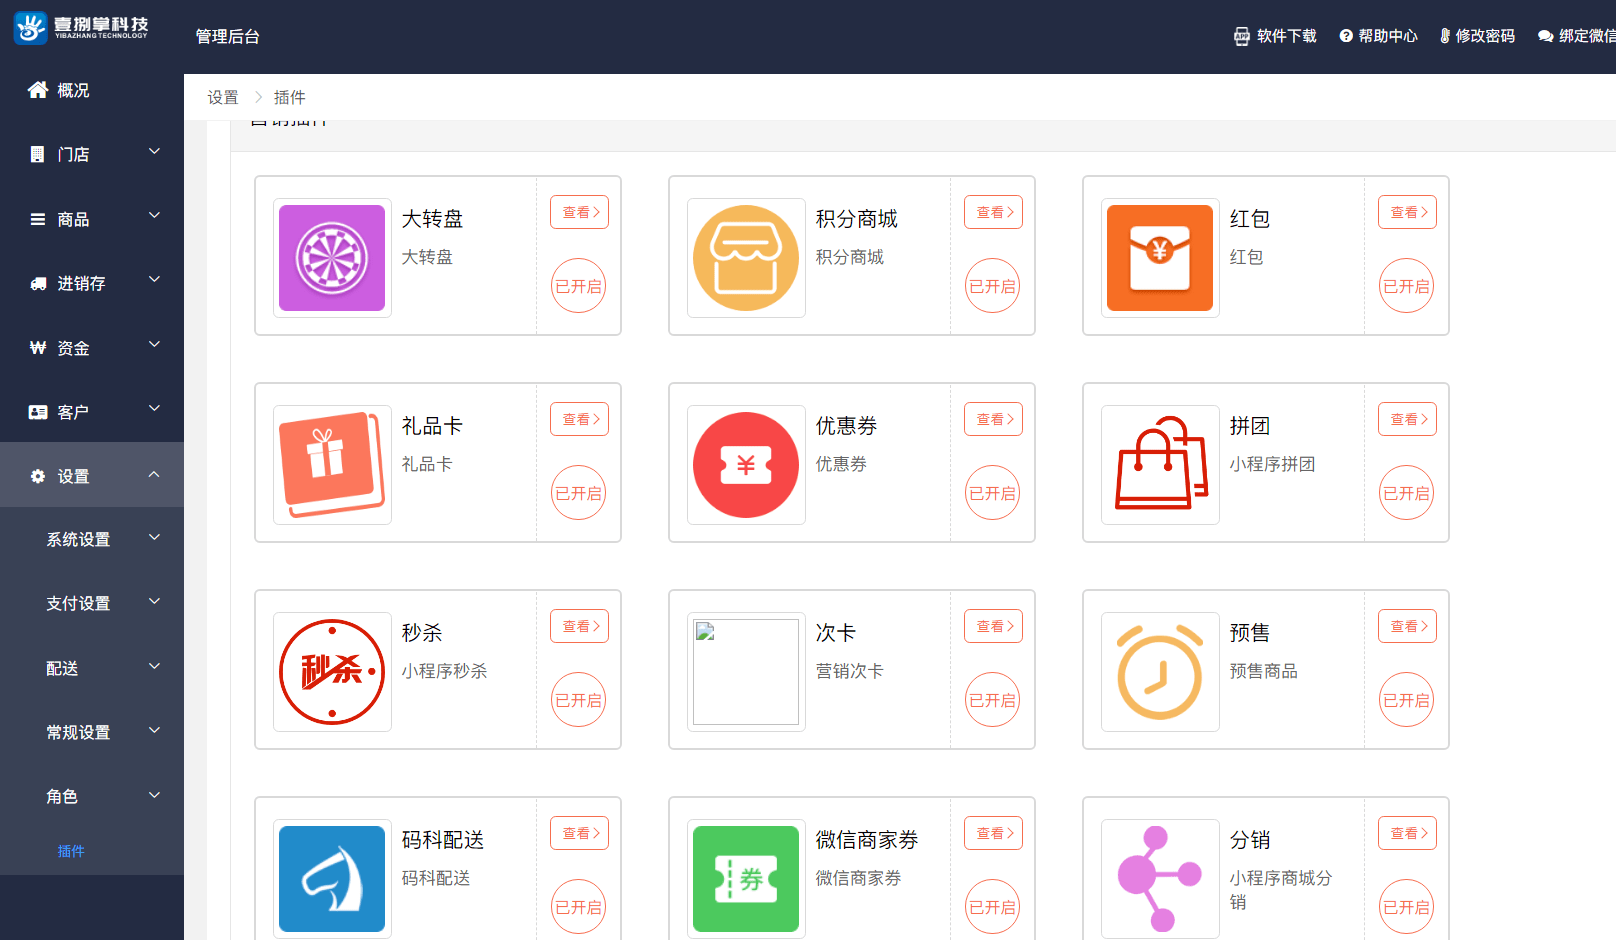Click 查看 button for 次卡
The image size is (1616, 940).
(x=993, y=626)
